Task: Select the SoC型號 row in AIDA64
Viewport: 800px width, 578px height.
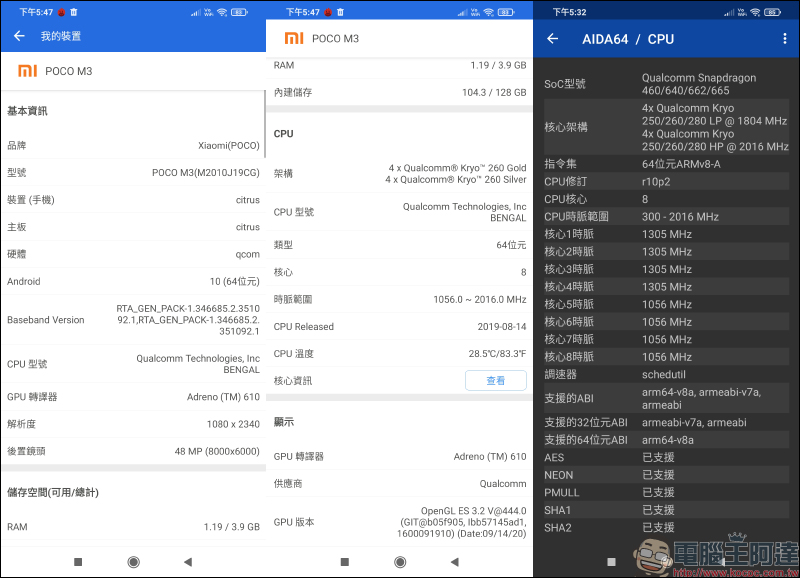Action: 666,84
